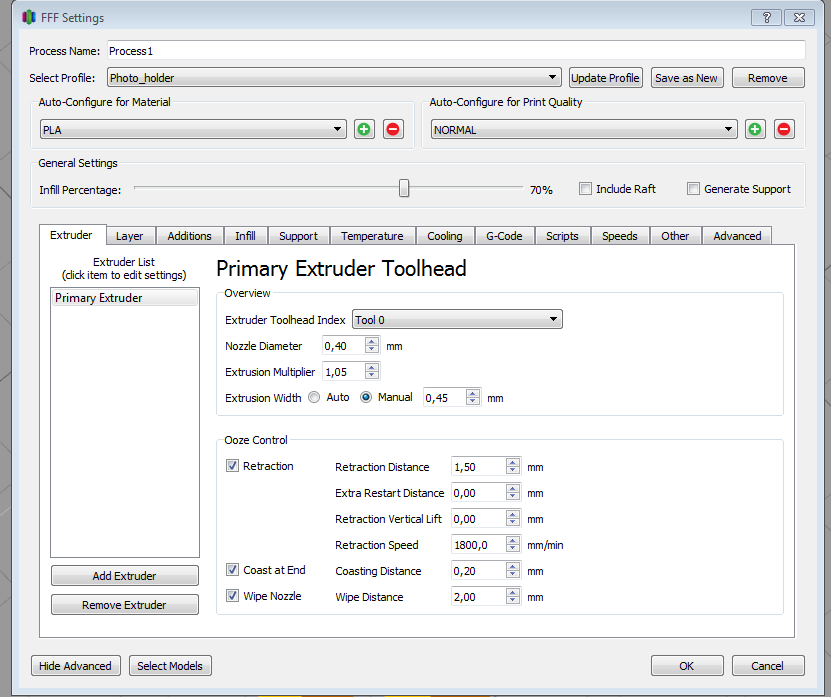Screen dimensions: 831x697
Task: Click green plus icon beside NORMAL print quality
Action: (755, 129)
